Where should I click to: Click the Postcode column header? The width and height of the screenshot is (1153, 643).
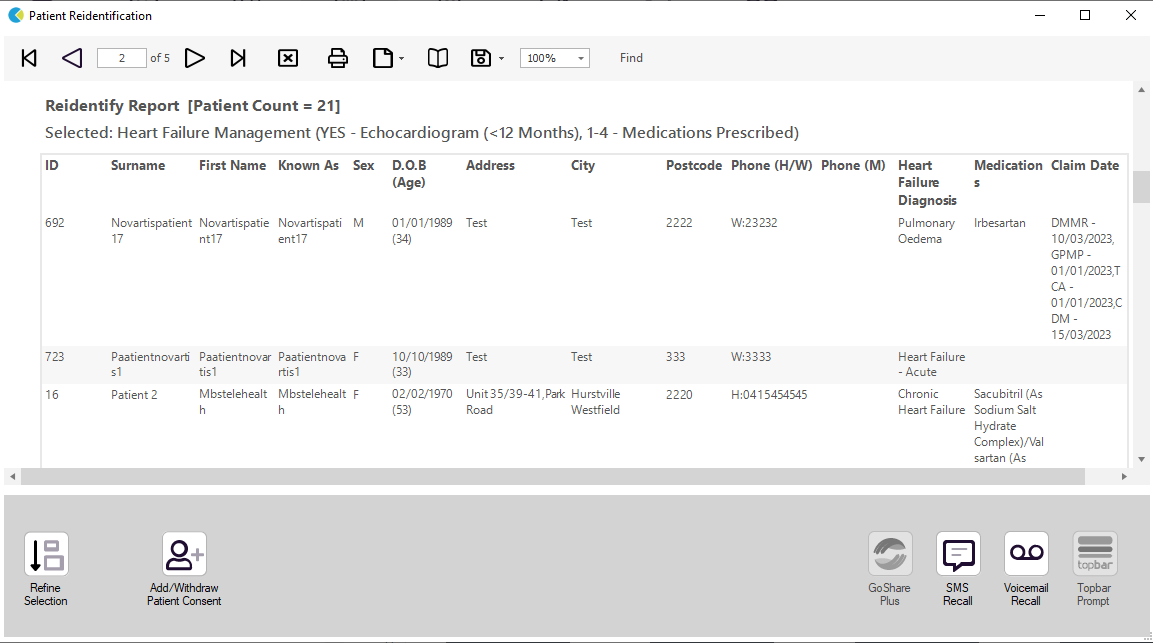pyautogui.click(x=694, y=166)
